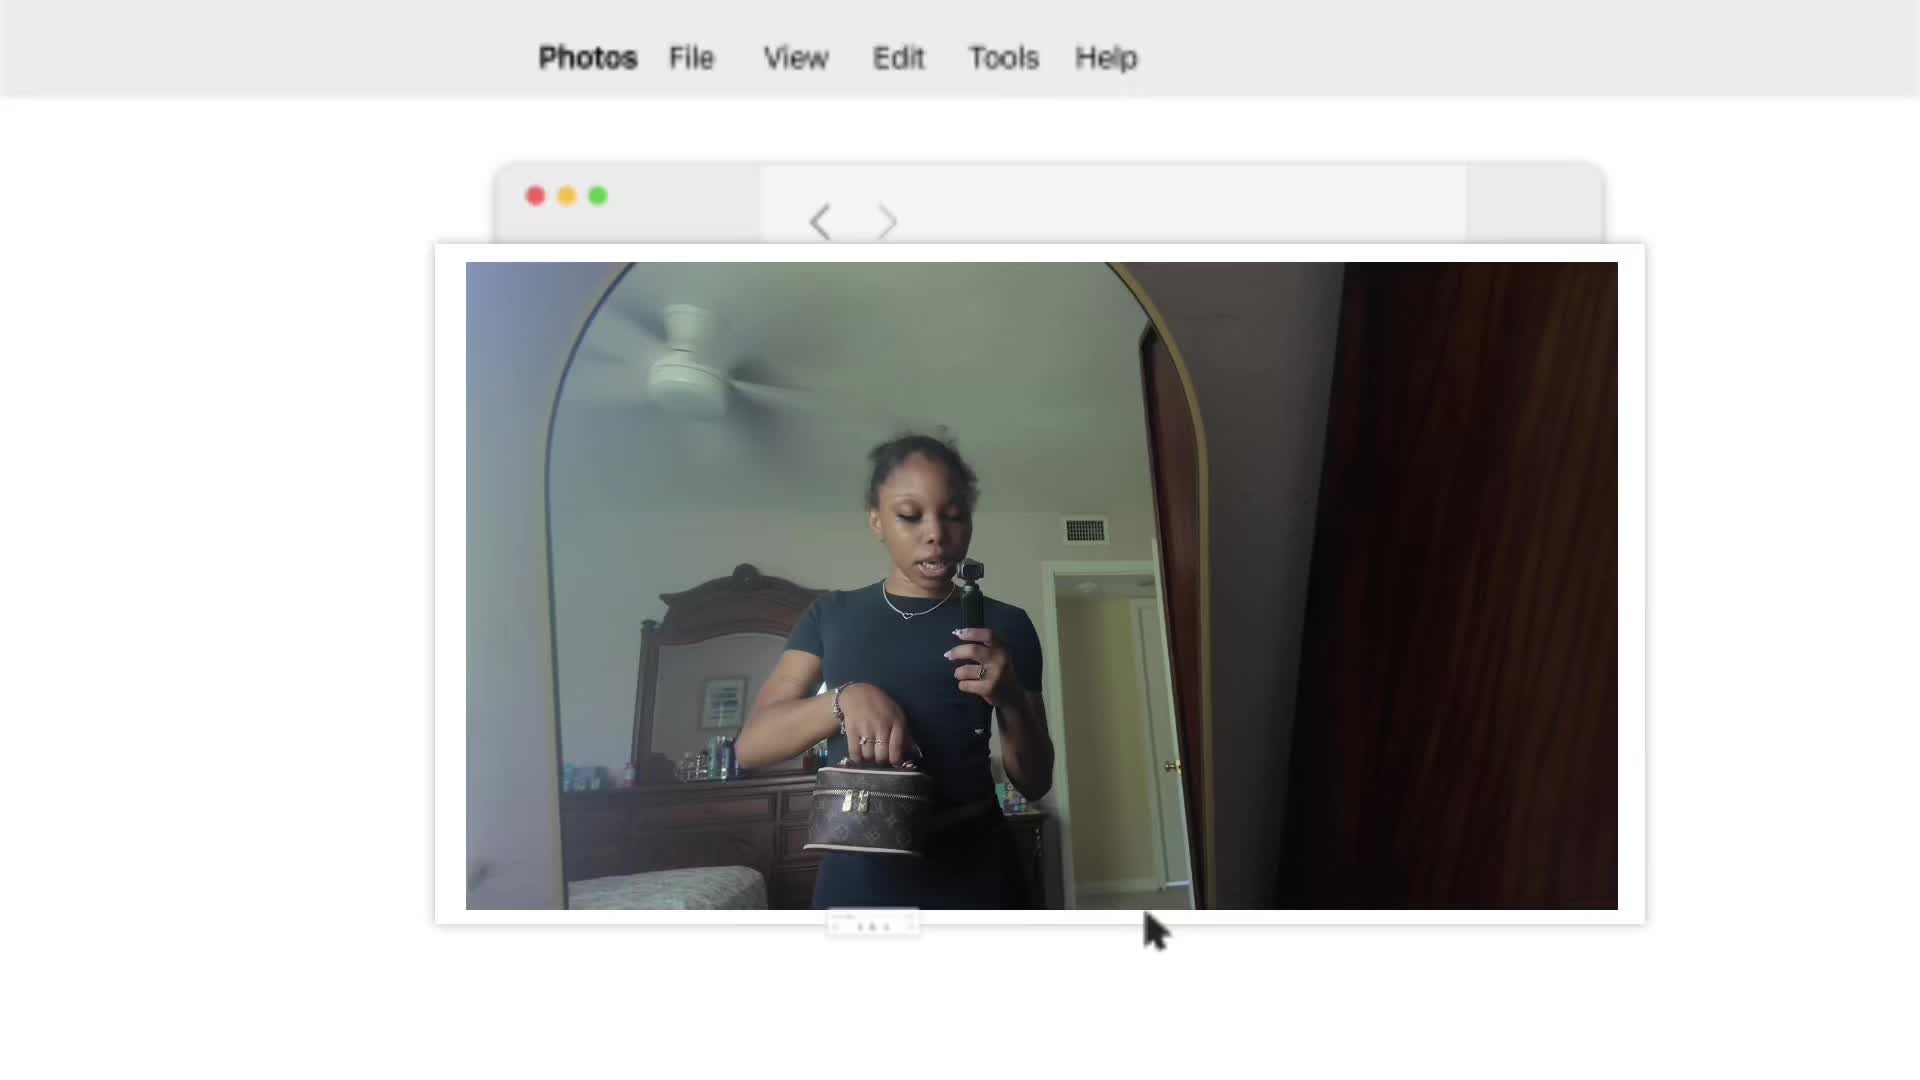Click the darker gray section at the toolbar's right end
The image size is (1920, 1080).
click(x=1535, y=204)
